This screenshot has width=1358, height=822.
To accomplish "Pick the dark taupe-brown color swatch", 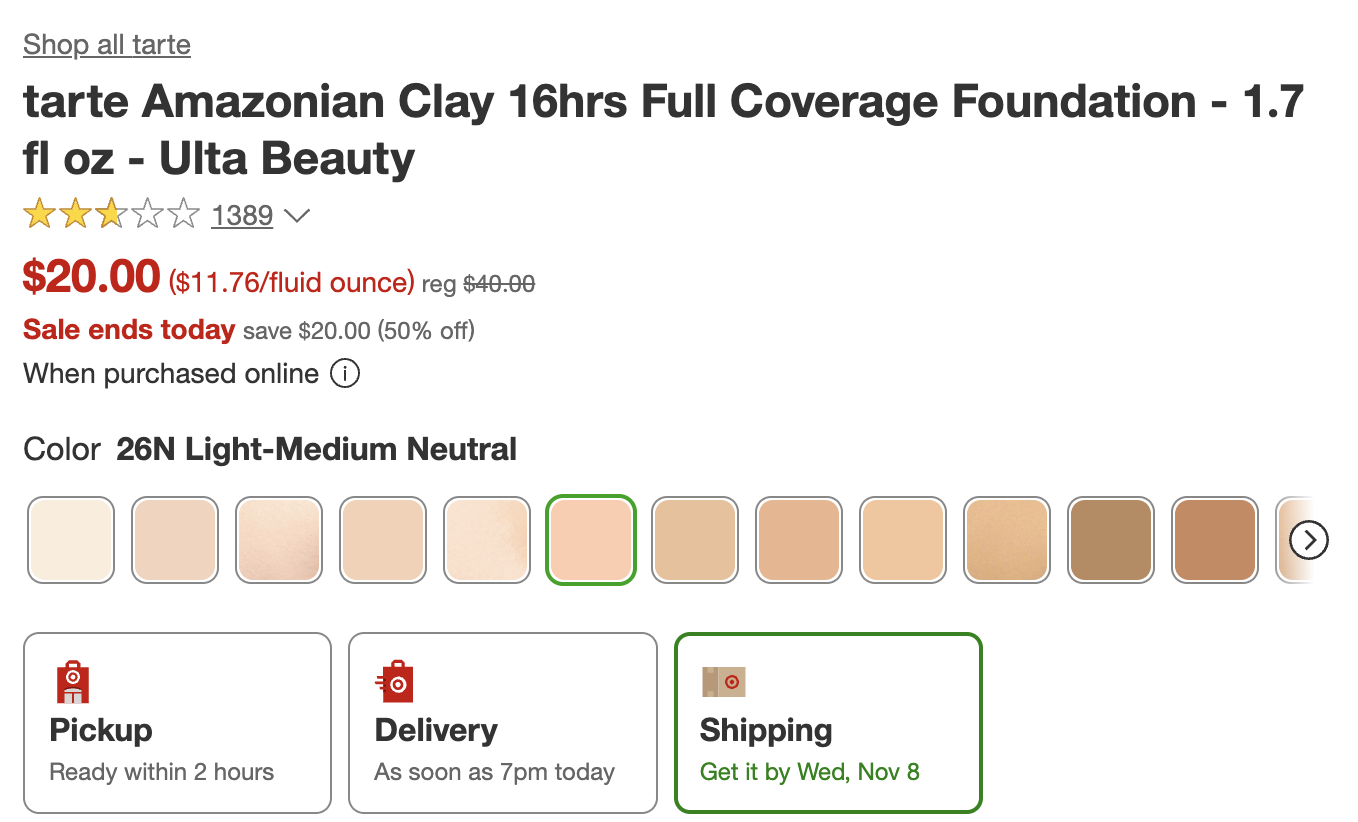I will point(1111,540).
